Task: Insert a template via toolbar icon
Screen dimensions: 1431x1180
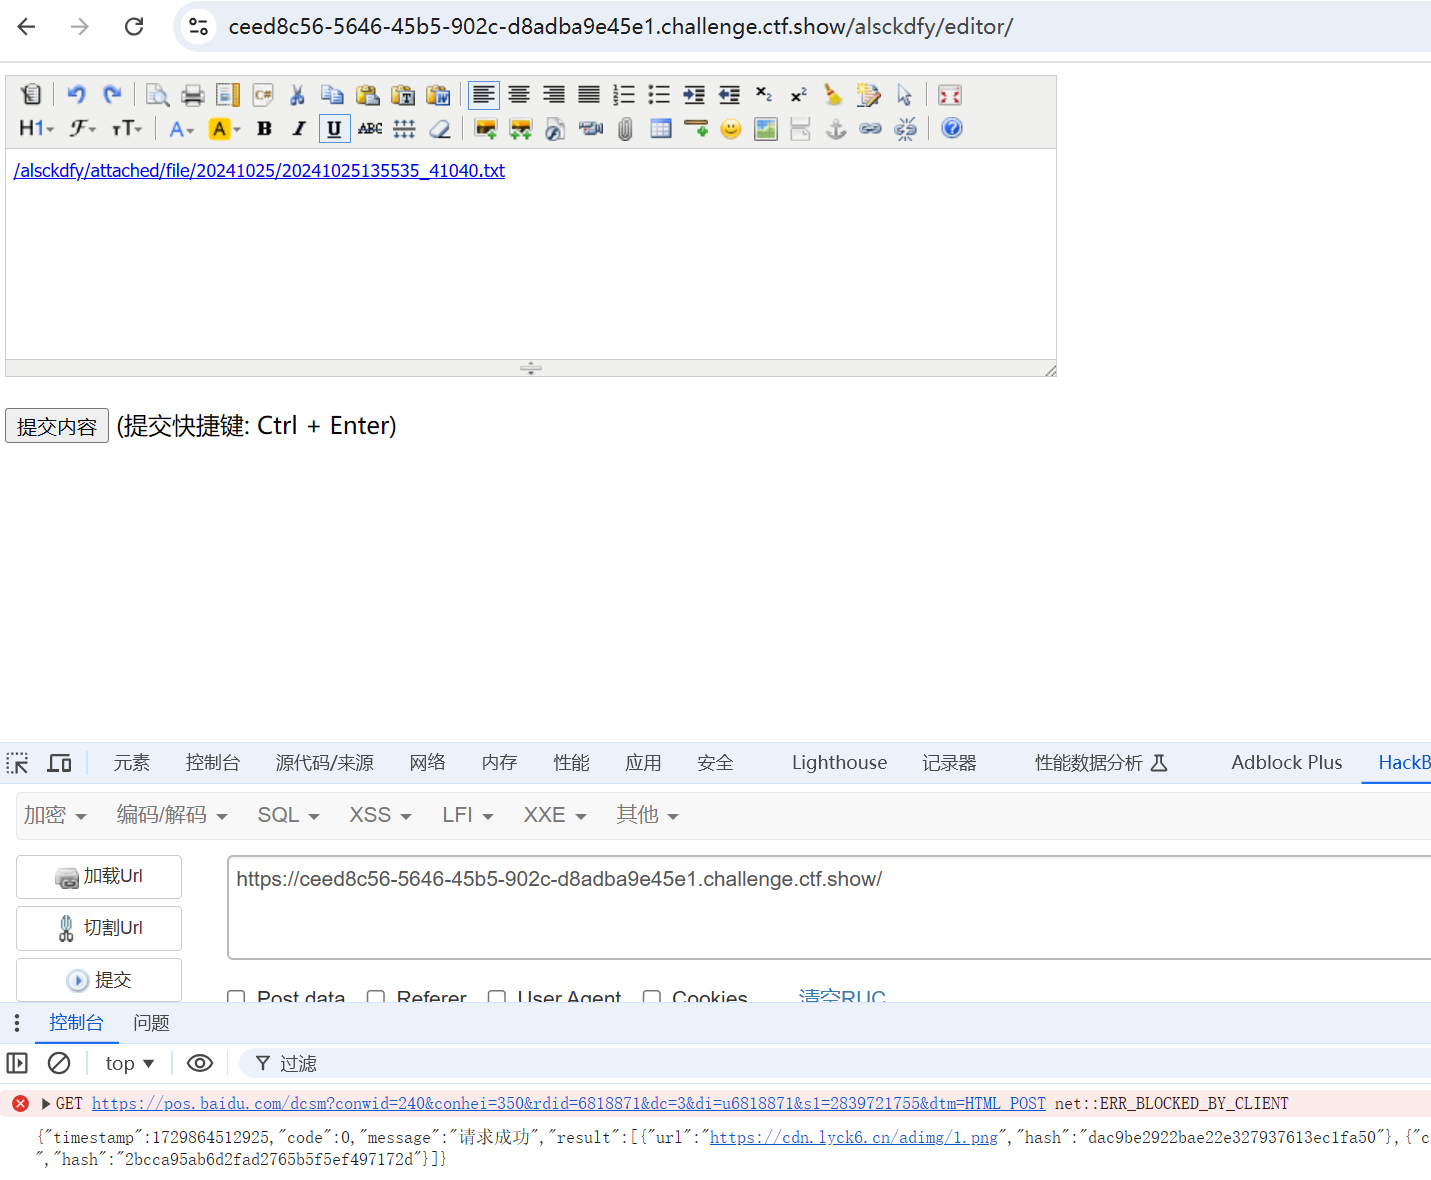Action: [x=228, y=95]
